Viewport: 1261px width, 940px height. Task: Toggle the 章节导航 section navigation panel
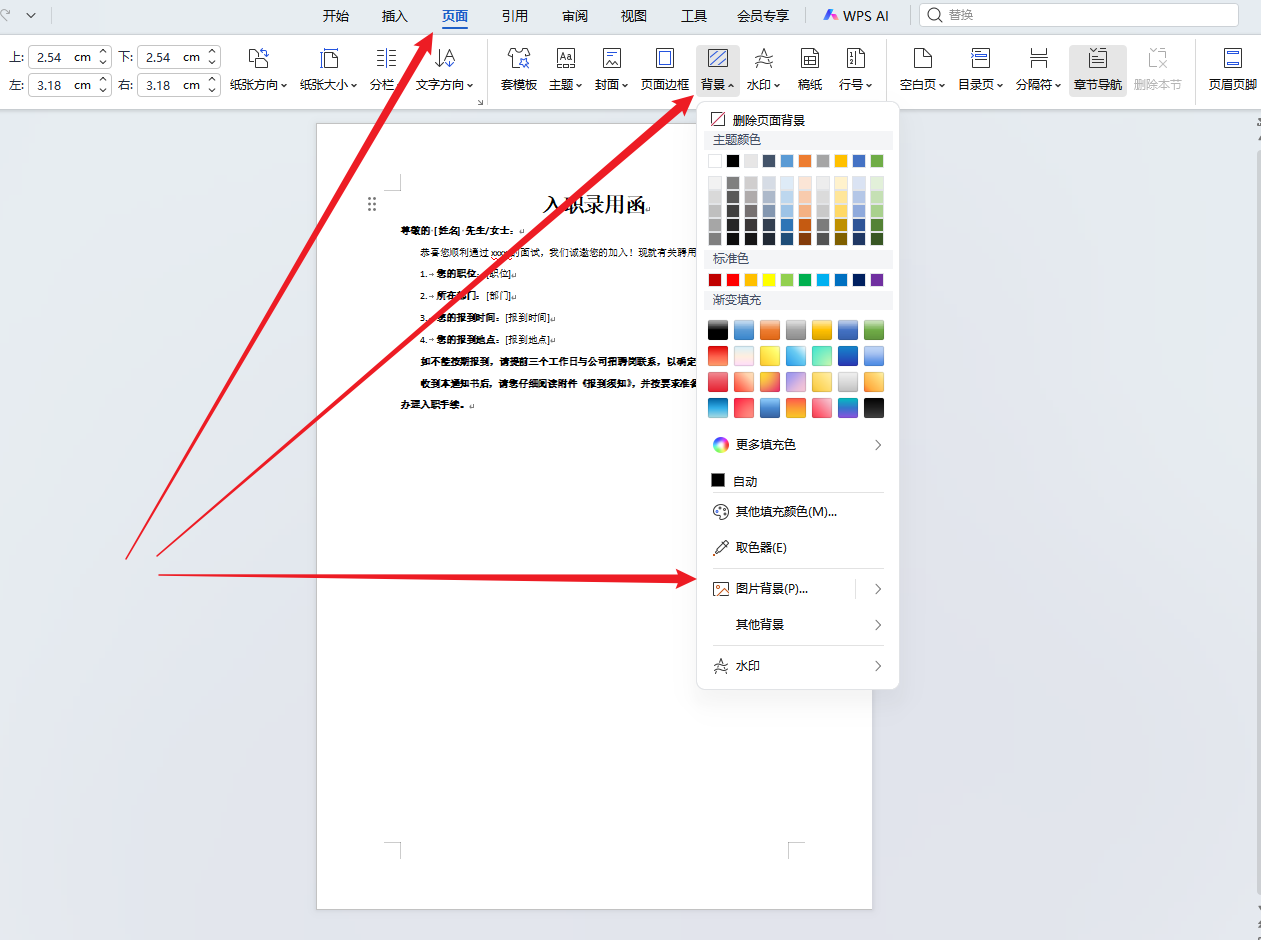pyautogui.click(x=1097, y=69)
